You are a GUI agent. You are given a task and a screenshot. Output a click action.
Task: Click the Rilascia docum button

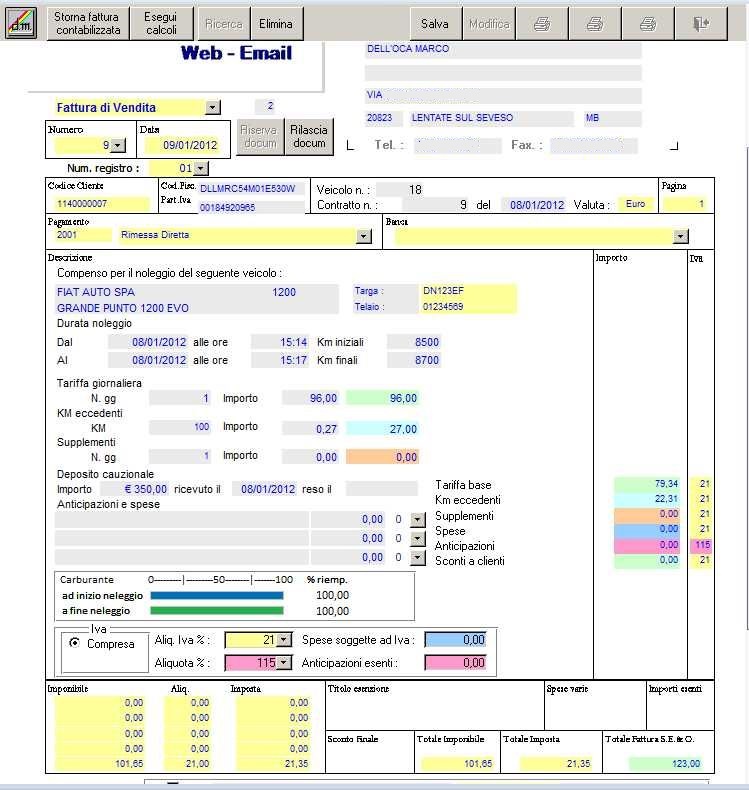tap(309, 137)
